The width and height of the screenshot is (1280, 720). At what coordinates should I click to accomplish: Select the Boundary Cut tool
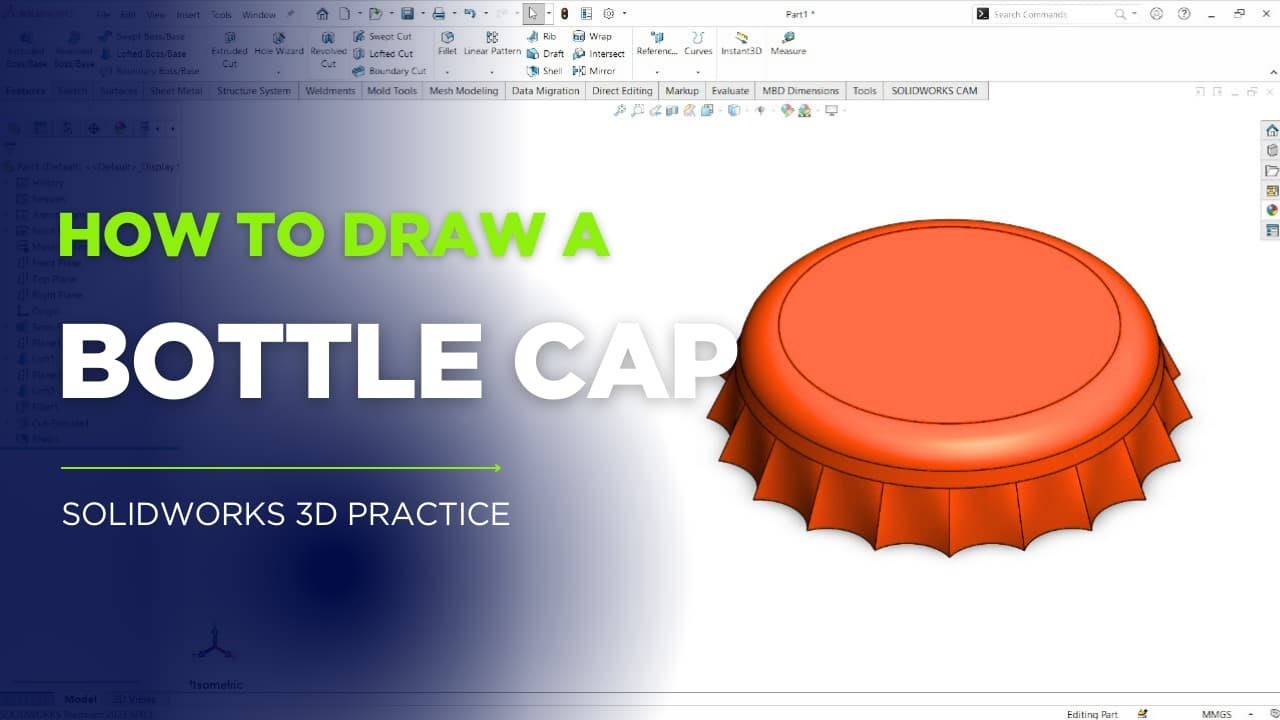tap(389, 71)
